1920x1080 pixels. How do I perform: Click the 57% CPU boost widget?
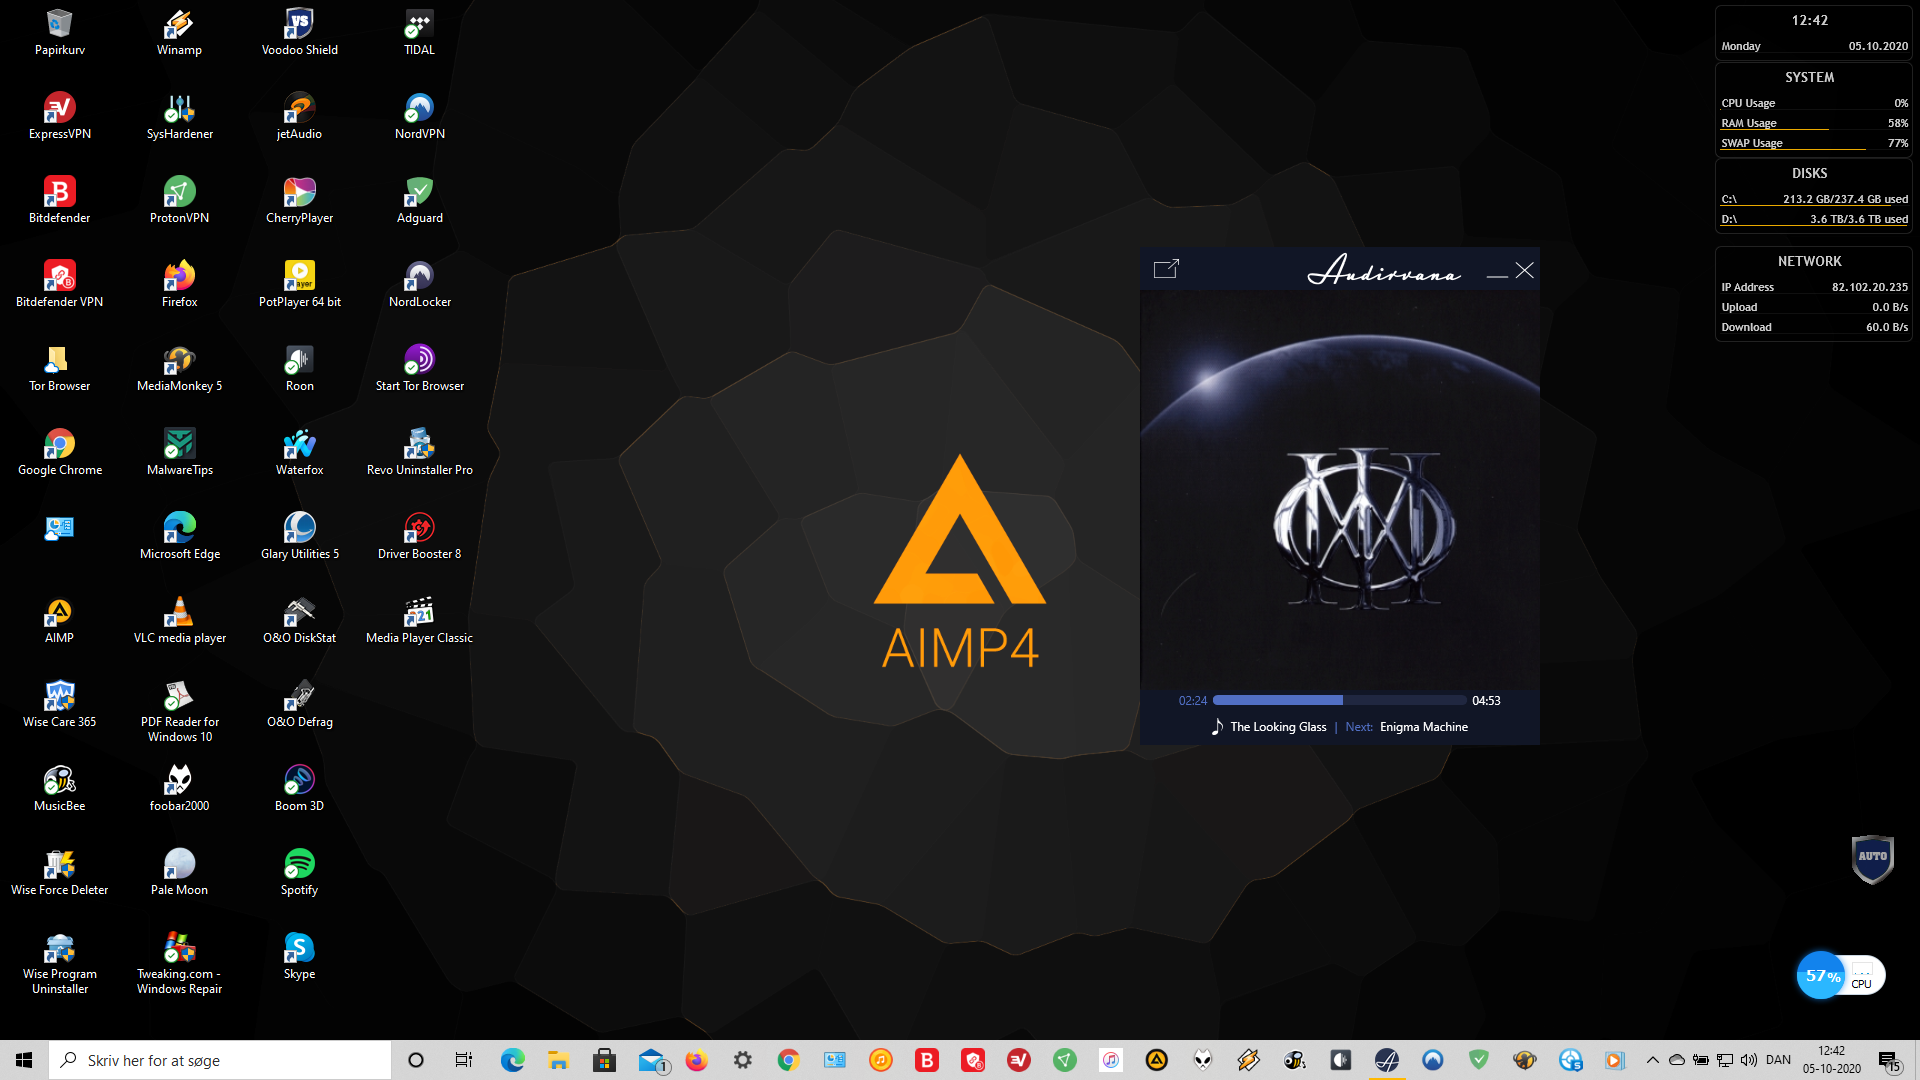click(x=1822, y=976)
